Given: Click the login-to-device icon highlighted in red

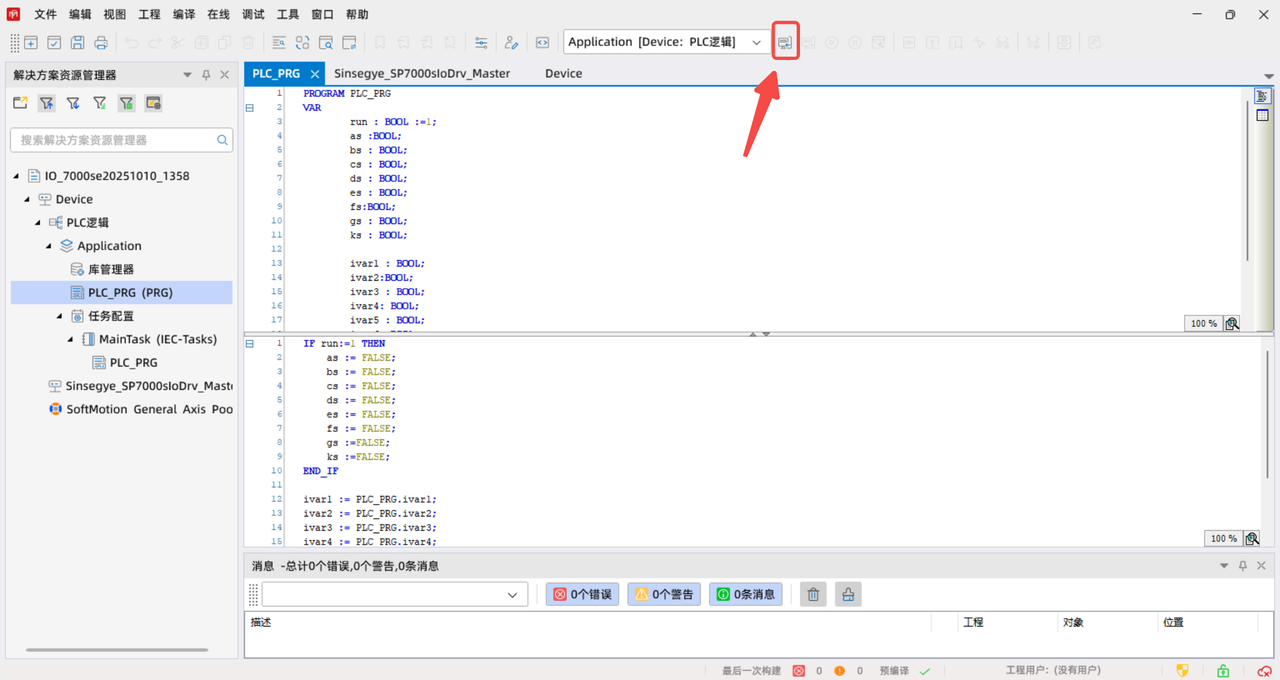Looking at the screenshot, I should (x=785, y=43).
